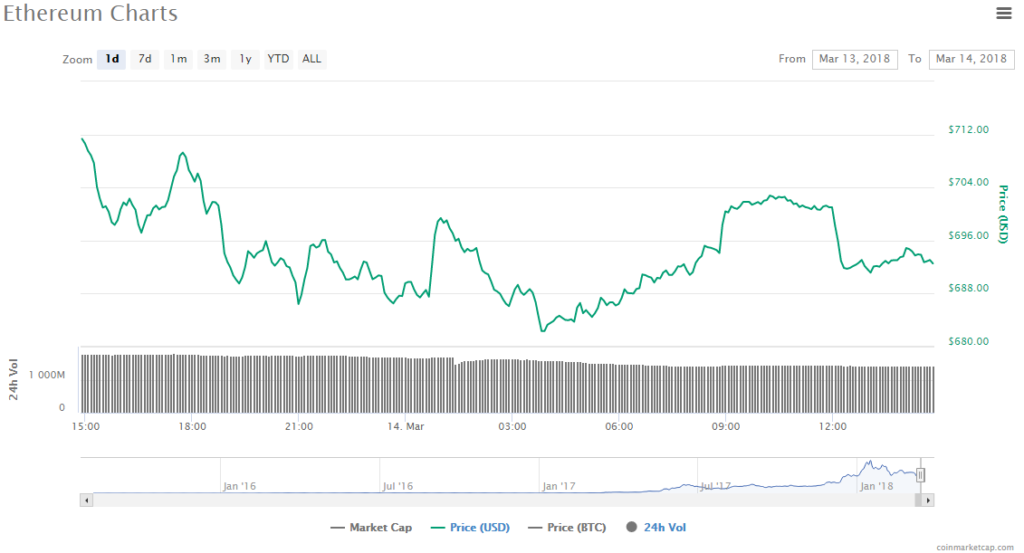Click the coinmarketcap.com credit link
This screenshot has width=1024, height=553.
pyautogui.click(x=973, y=547)
